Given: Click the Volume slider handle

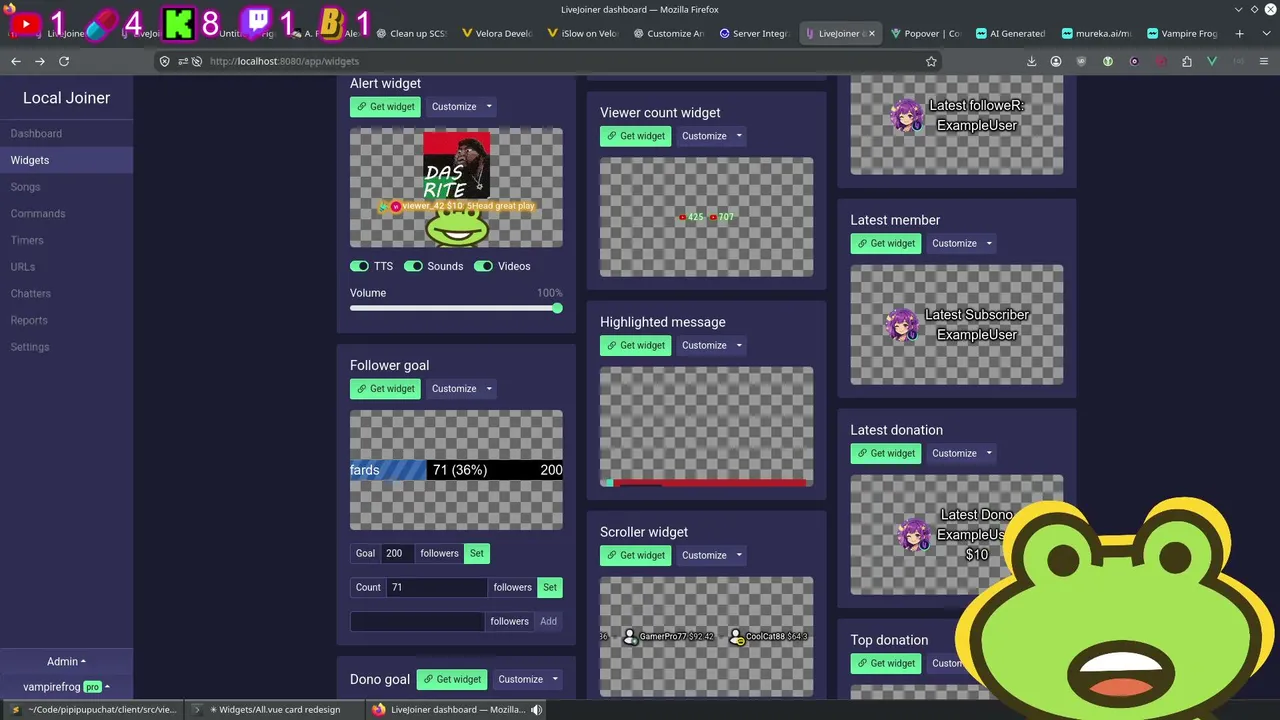Looking at the screenshot, I should tap(557, 308).
